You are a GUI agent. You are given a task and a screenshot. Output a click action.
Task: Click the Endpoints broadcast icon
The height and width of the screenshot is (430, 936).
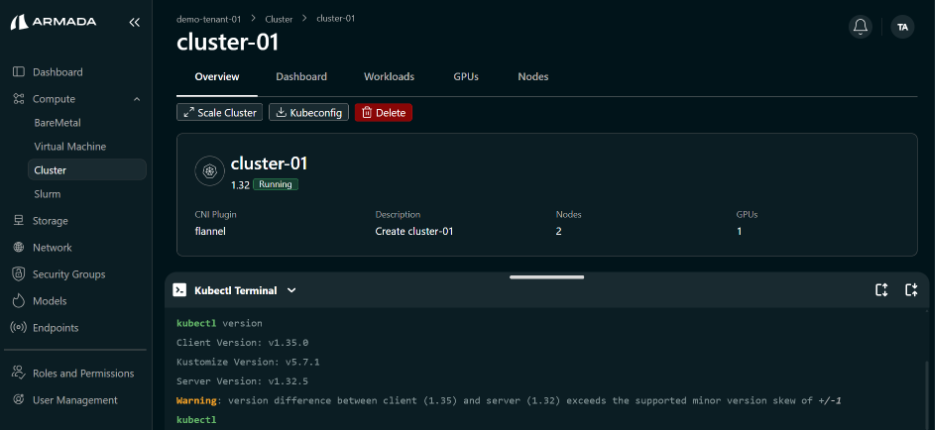click(x=19, y=327)
